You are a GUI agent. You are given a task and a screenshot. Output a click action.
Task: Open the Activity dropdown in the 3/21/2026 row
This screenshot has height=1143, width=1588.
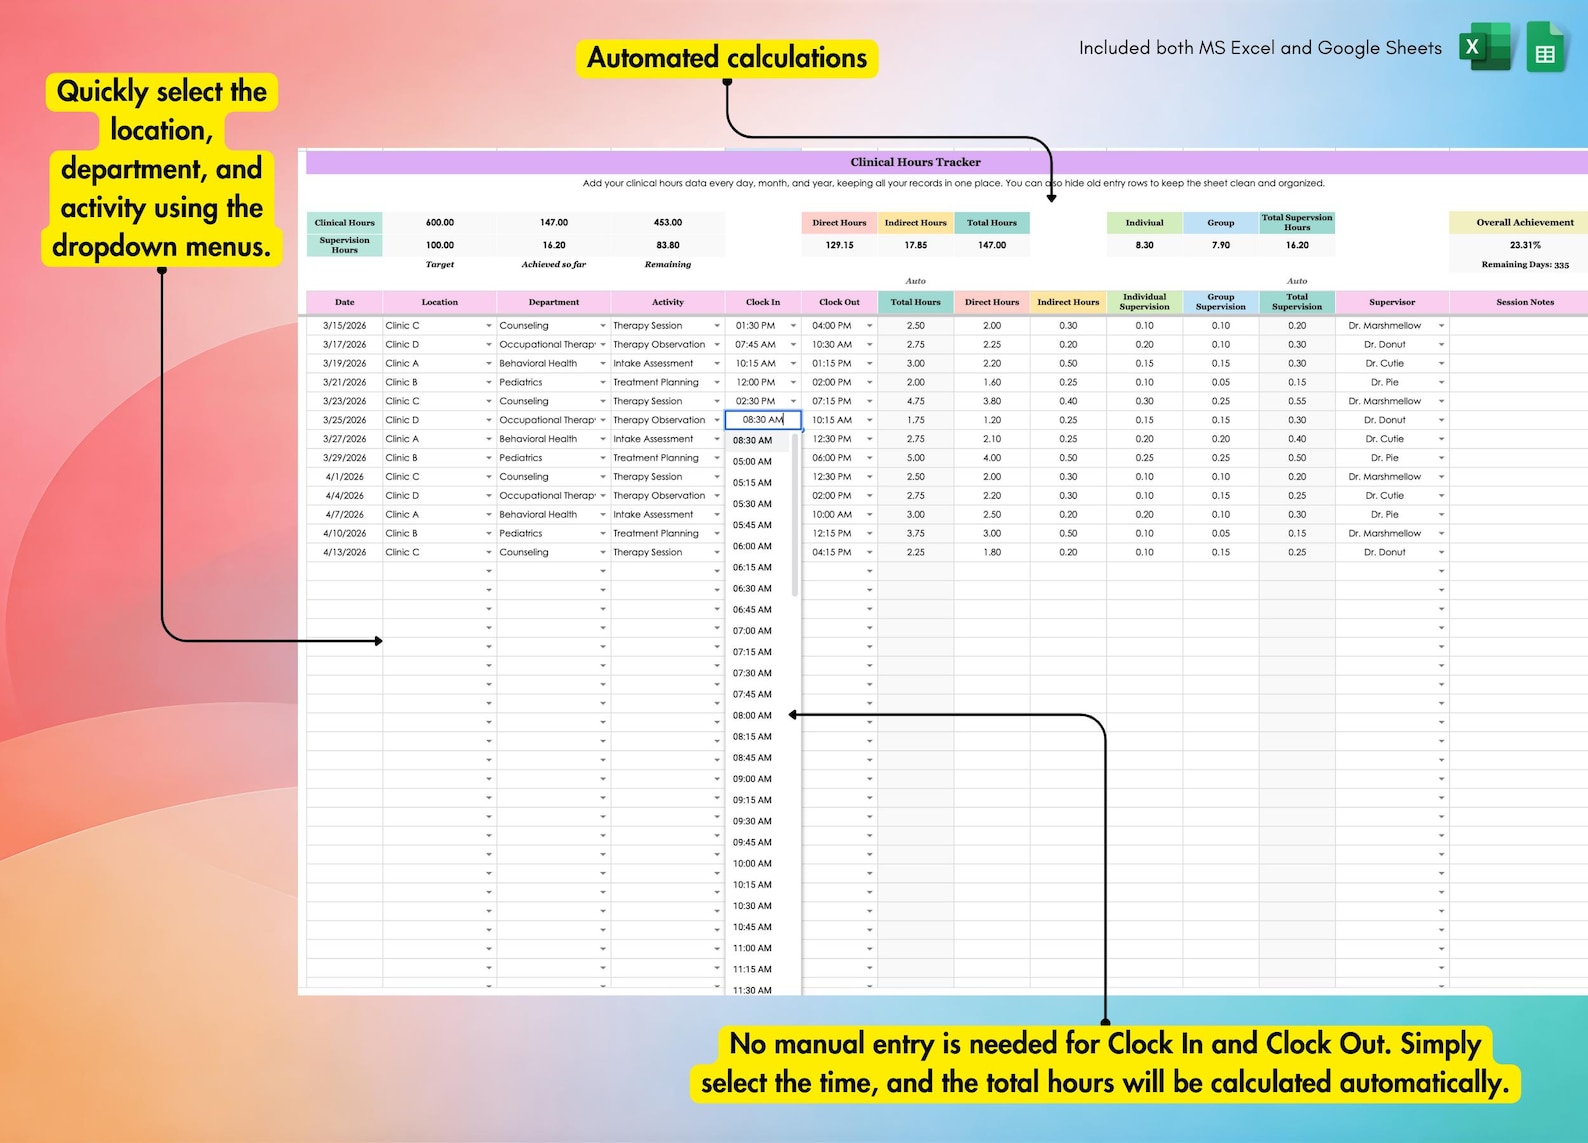click(717, 383)
